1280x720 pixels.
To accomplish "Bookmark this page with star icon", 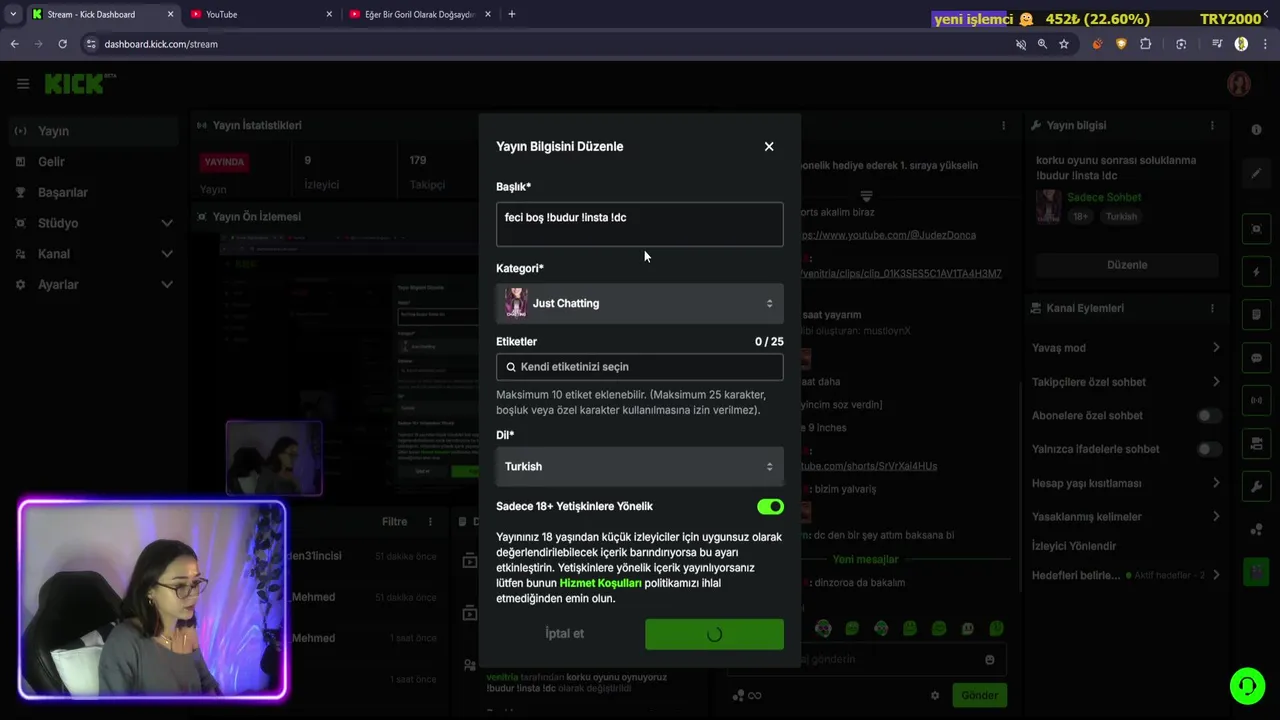I will pyautogui.click(x=1063, y=44).
